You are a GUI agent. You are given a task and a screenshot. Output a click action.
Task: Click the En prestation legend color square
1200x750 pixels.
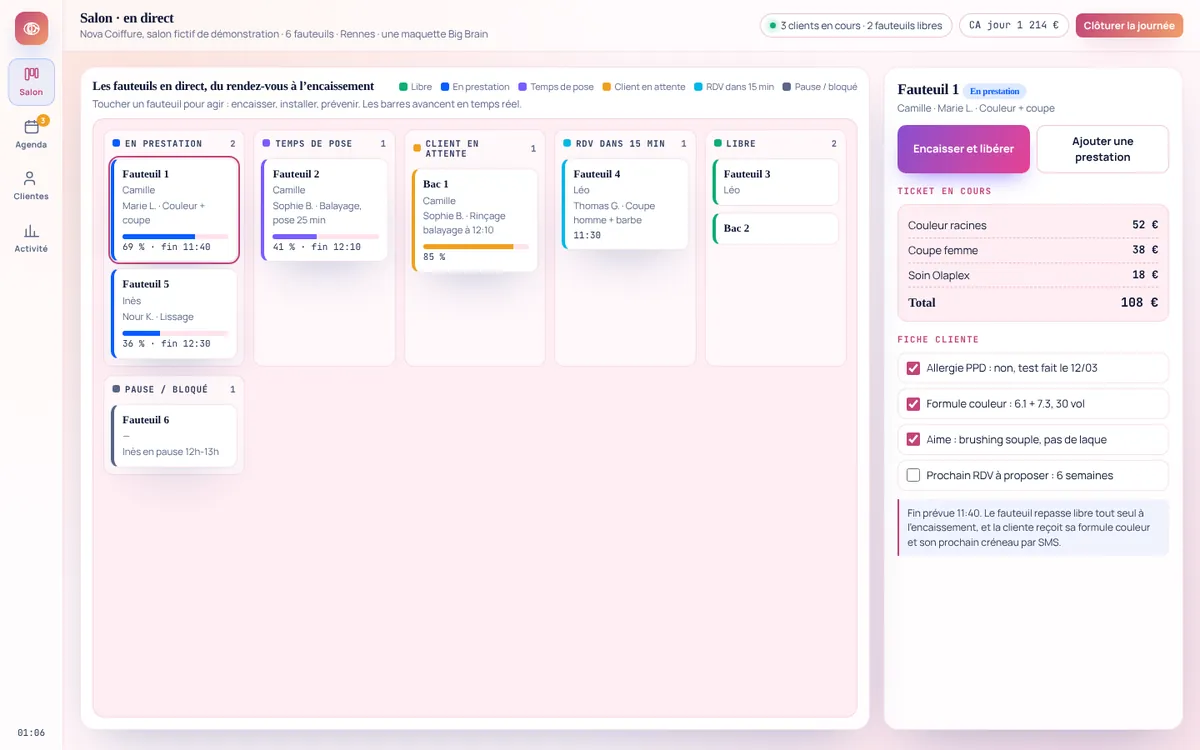click(x=445, y=87)
